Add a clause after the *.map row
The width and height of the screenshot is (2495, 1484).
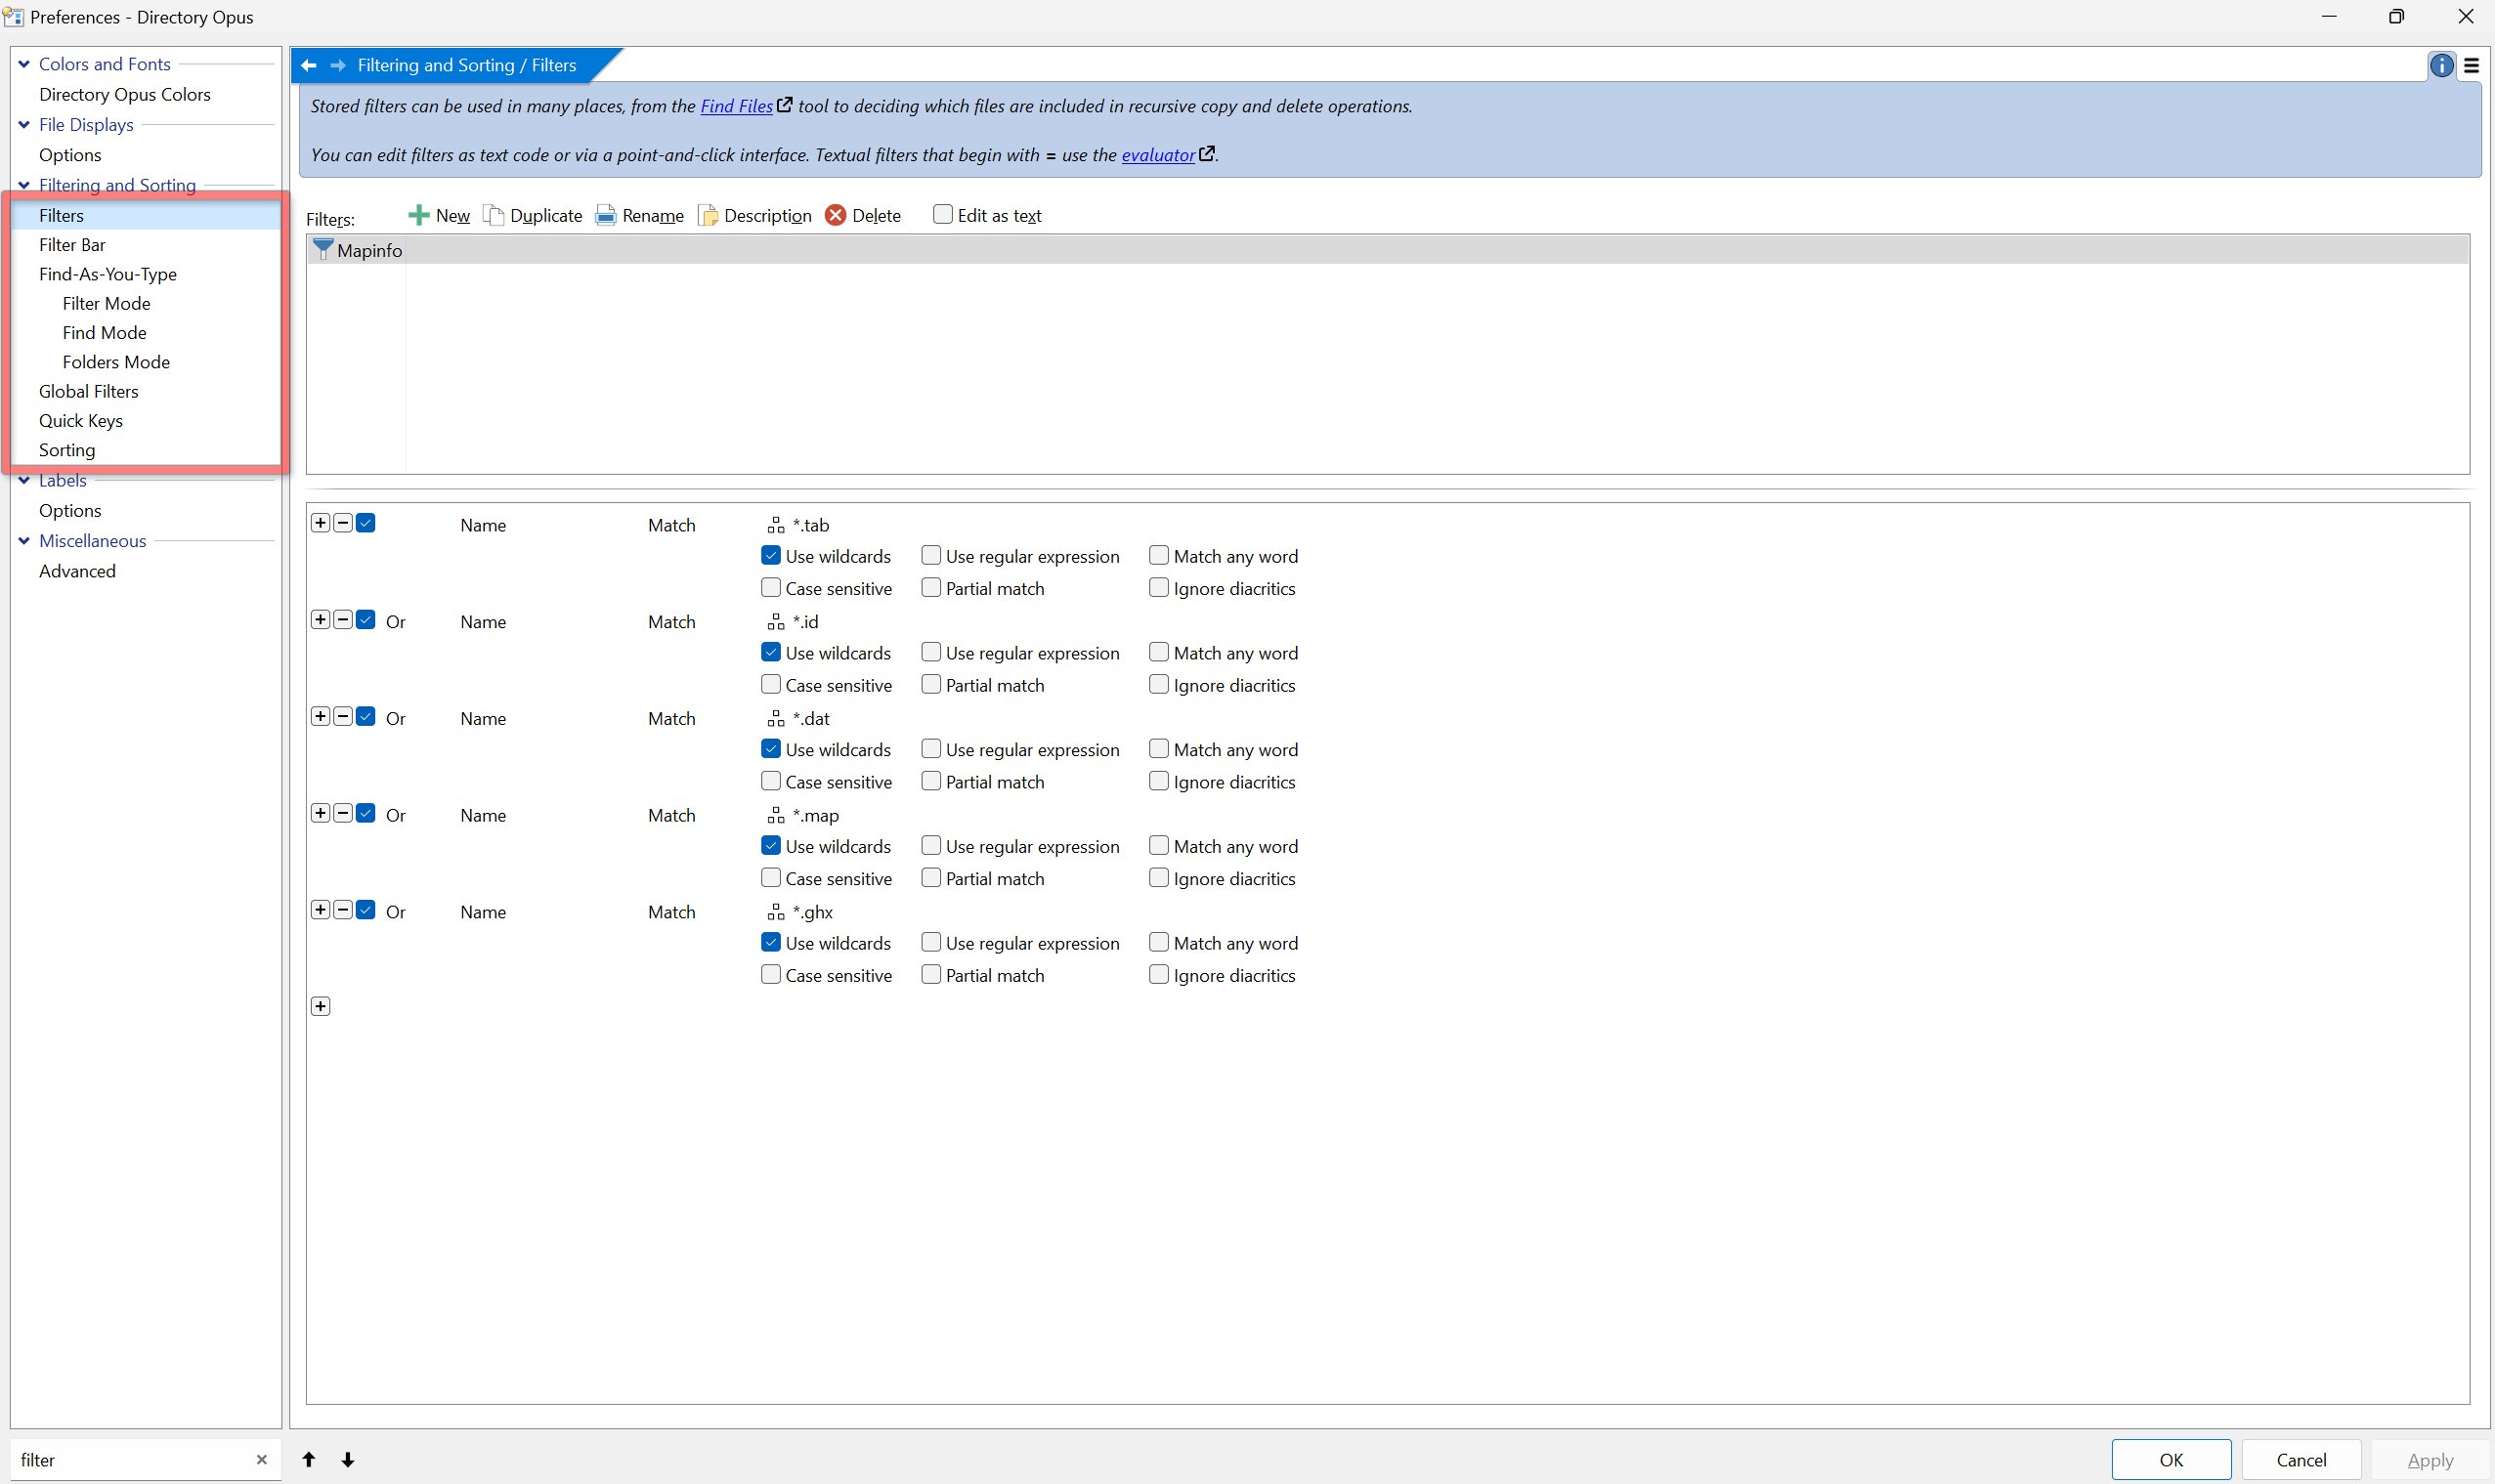pos(320,814)
